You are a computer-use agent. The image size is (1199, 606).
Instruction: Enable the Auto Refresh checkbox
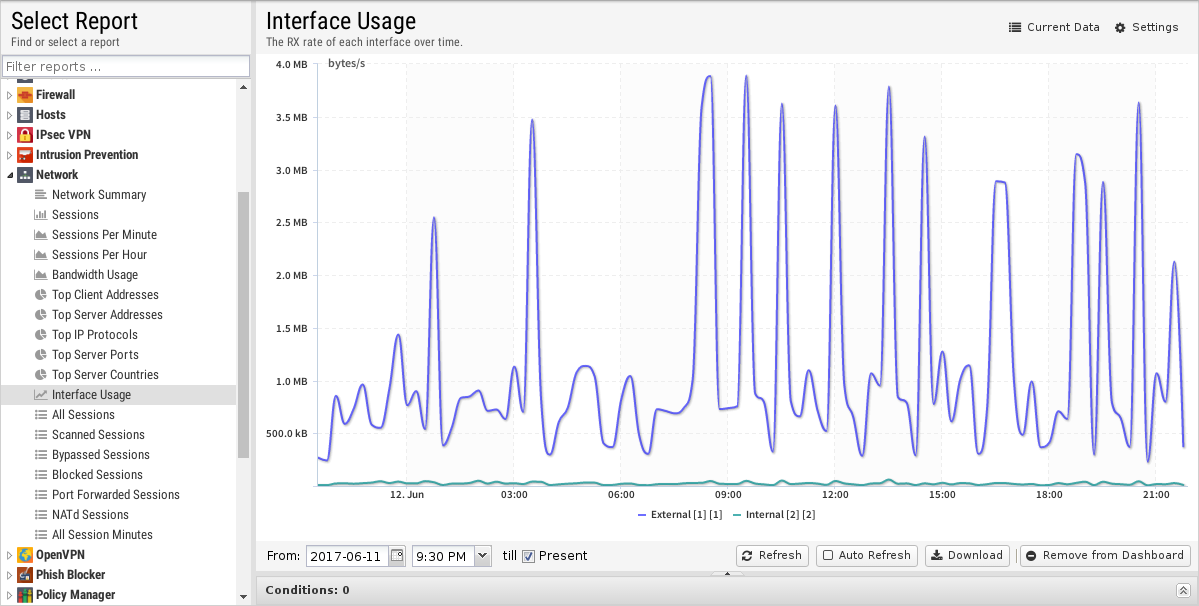[827, 556]
